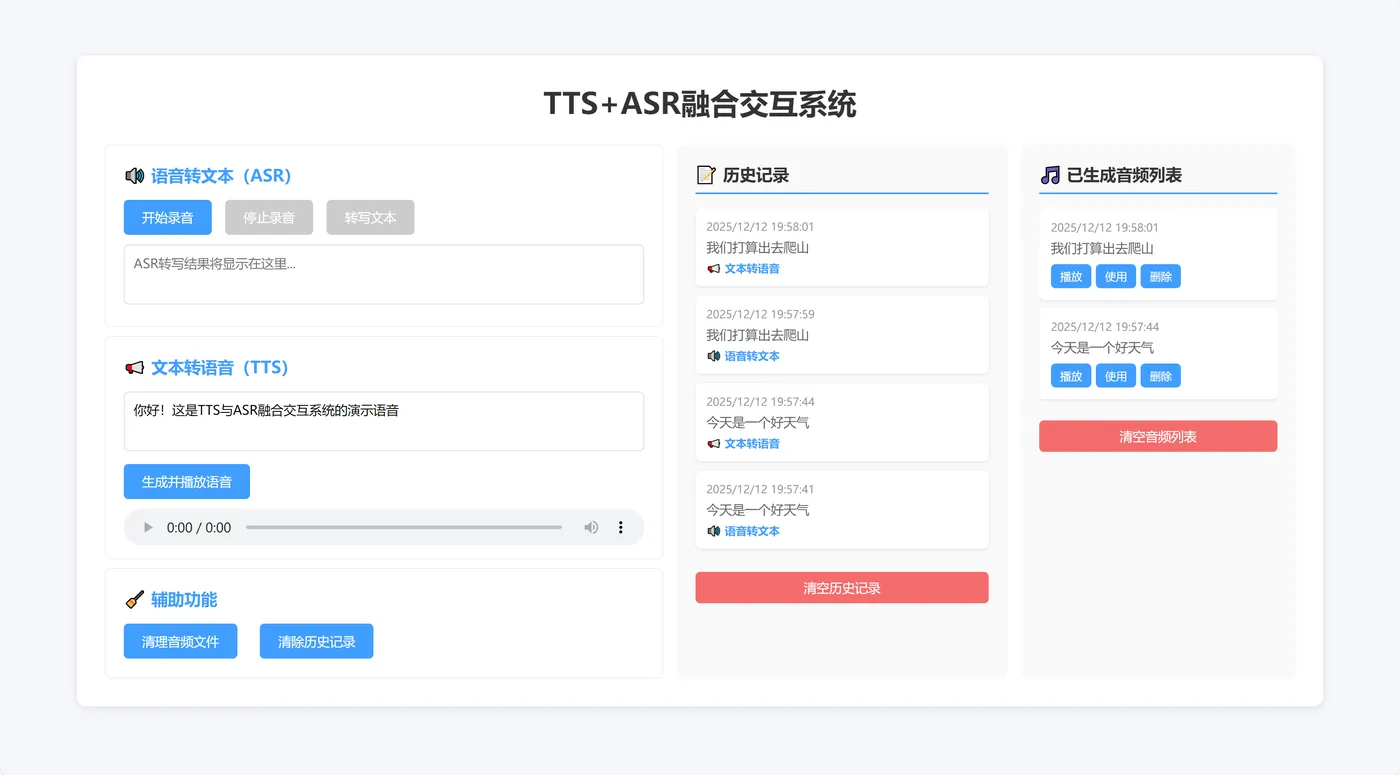Click the TTS text input field
Image resolution: width=1400 pixels, height=775 pixels.
[x=383, y=420]
